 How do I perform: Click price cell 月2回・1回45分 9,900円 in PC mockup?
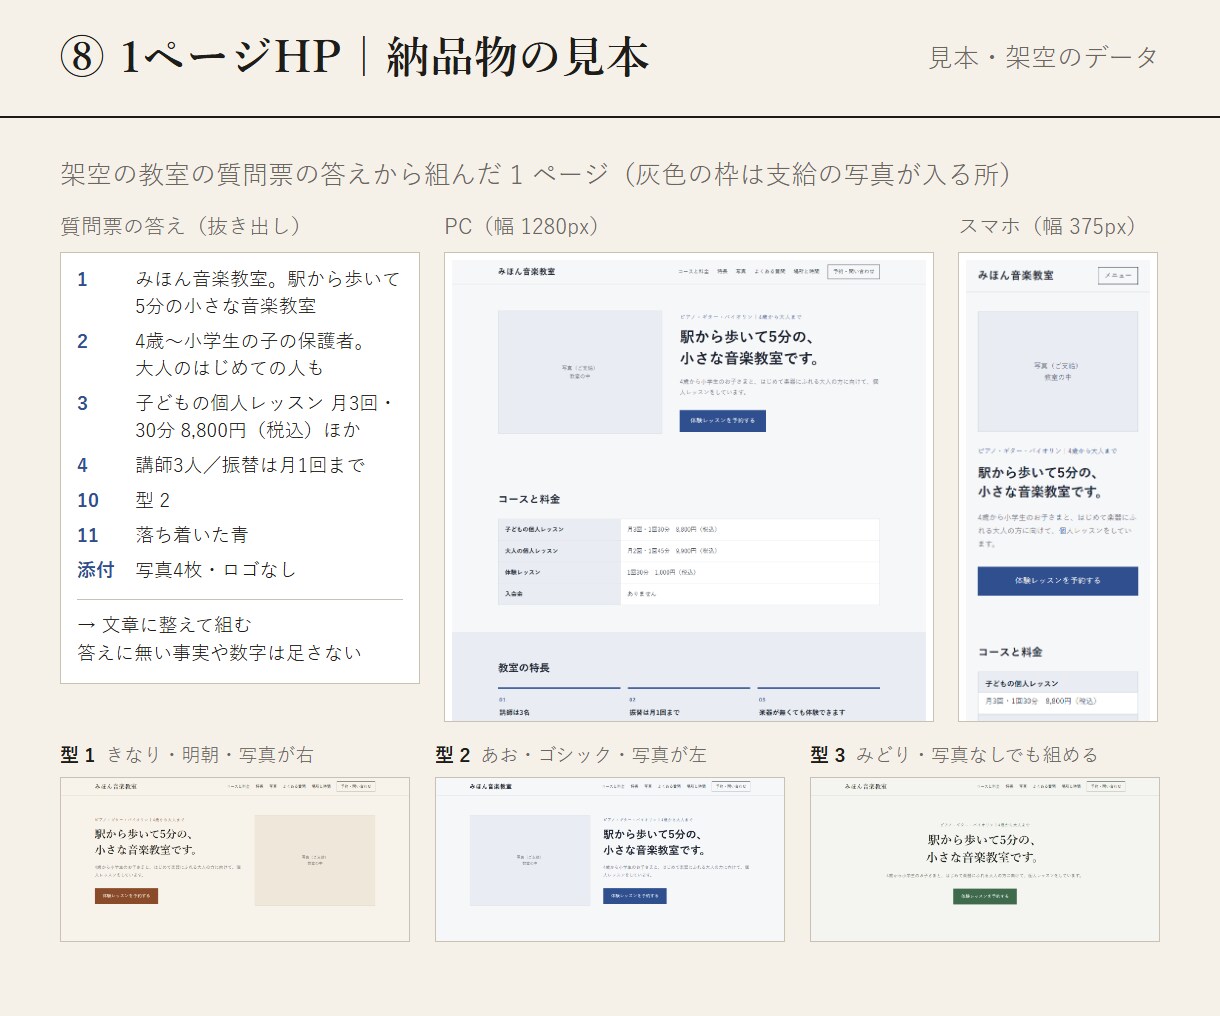pos(750,551)
